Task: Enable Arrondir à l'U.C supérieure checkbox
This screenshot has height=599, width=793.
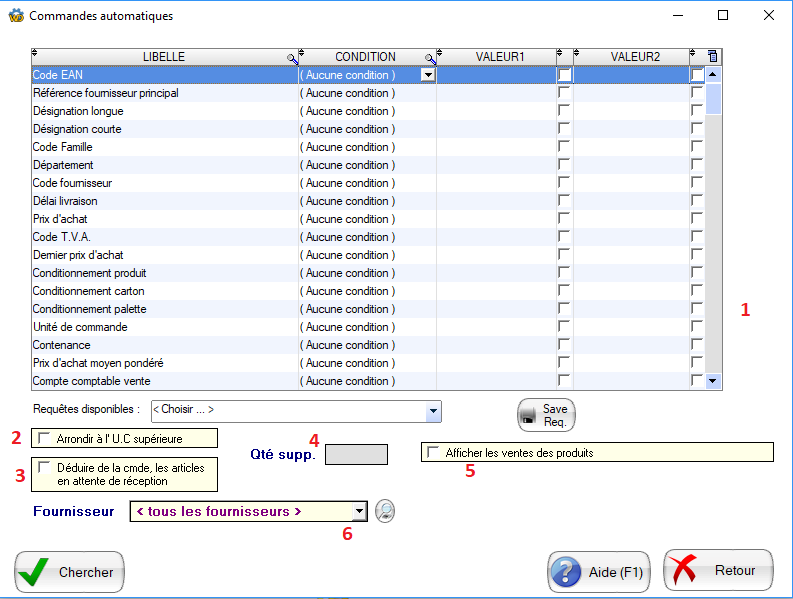Action: 45,438
